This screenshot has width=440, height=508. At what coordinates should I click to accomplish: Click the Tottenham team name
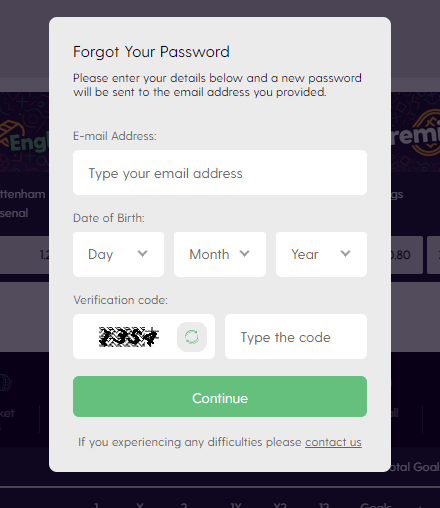pos(23,194)
